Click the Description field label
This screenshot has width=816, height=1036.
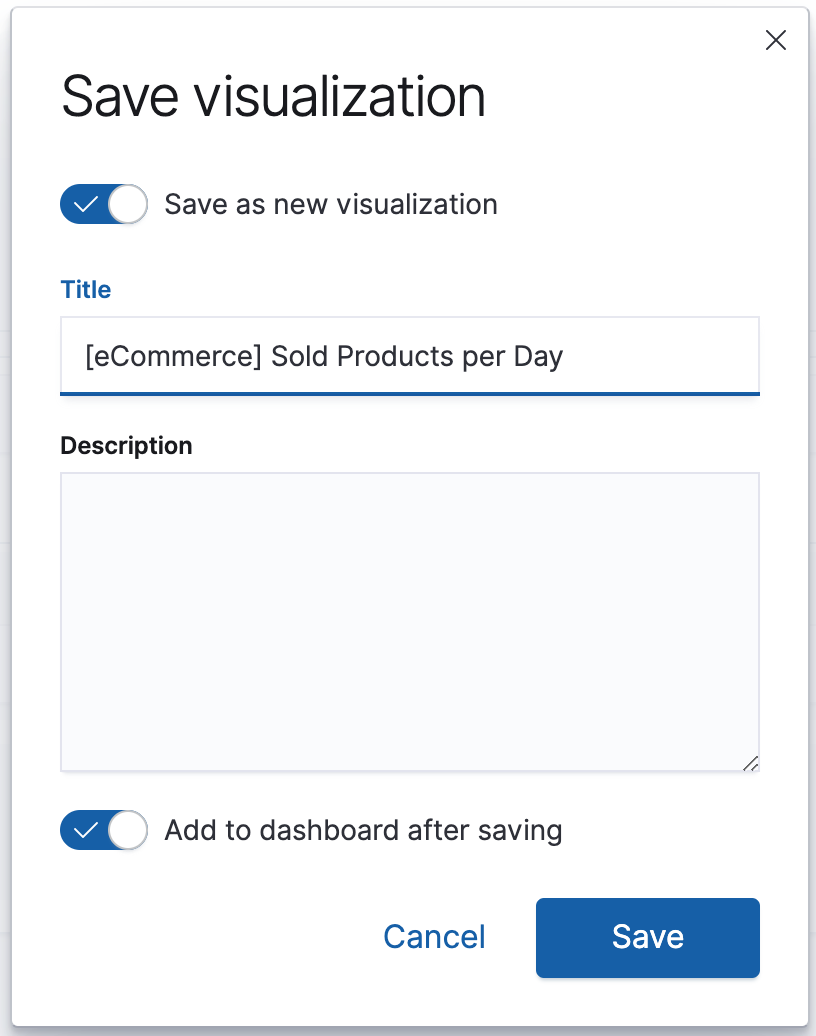126,445
